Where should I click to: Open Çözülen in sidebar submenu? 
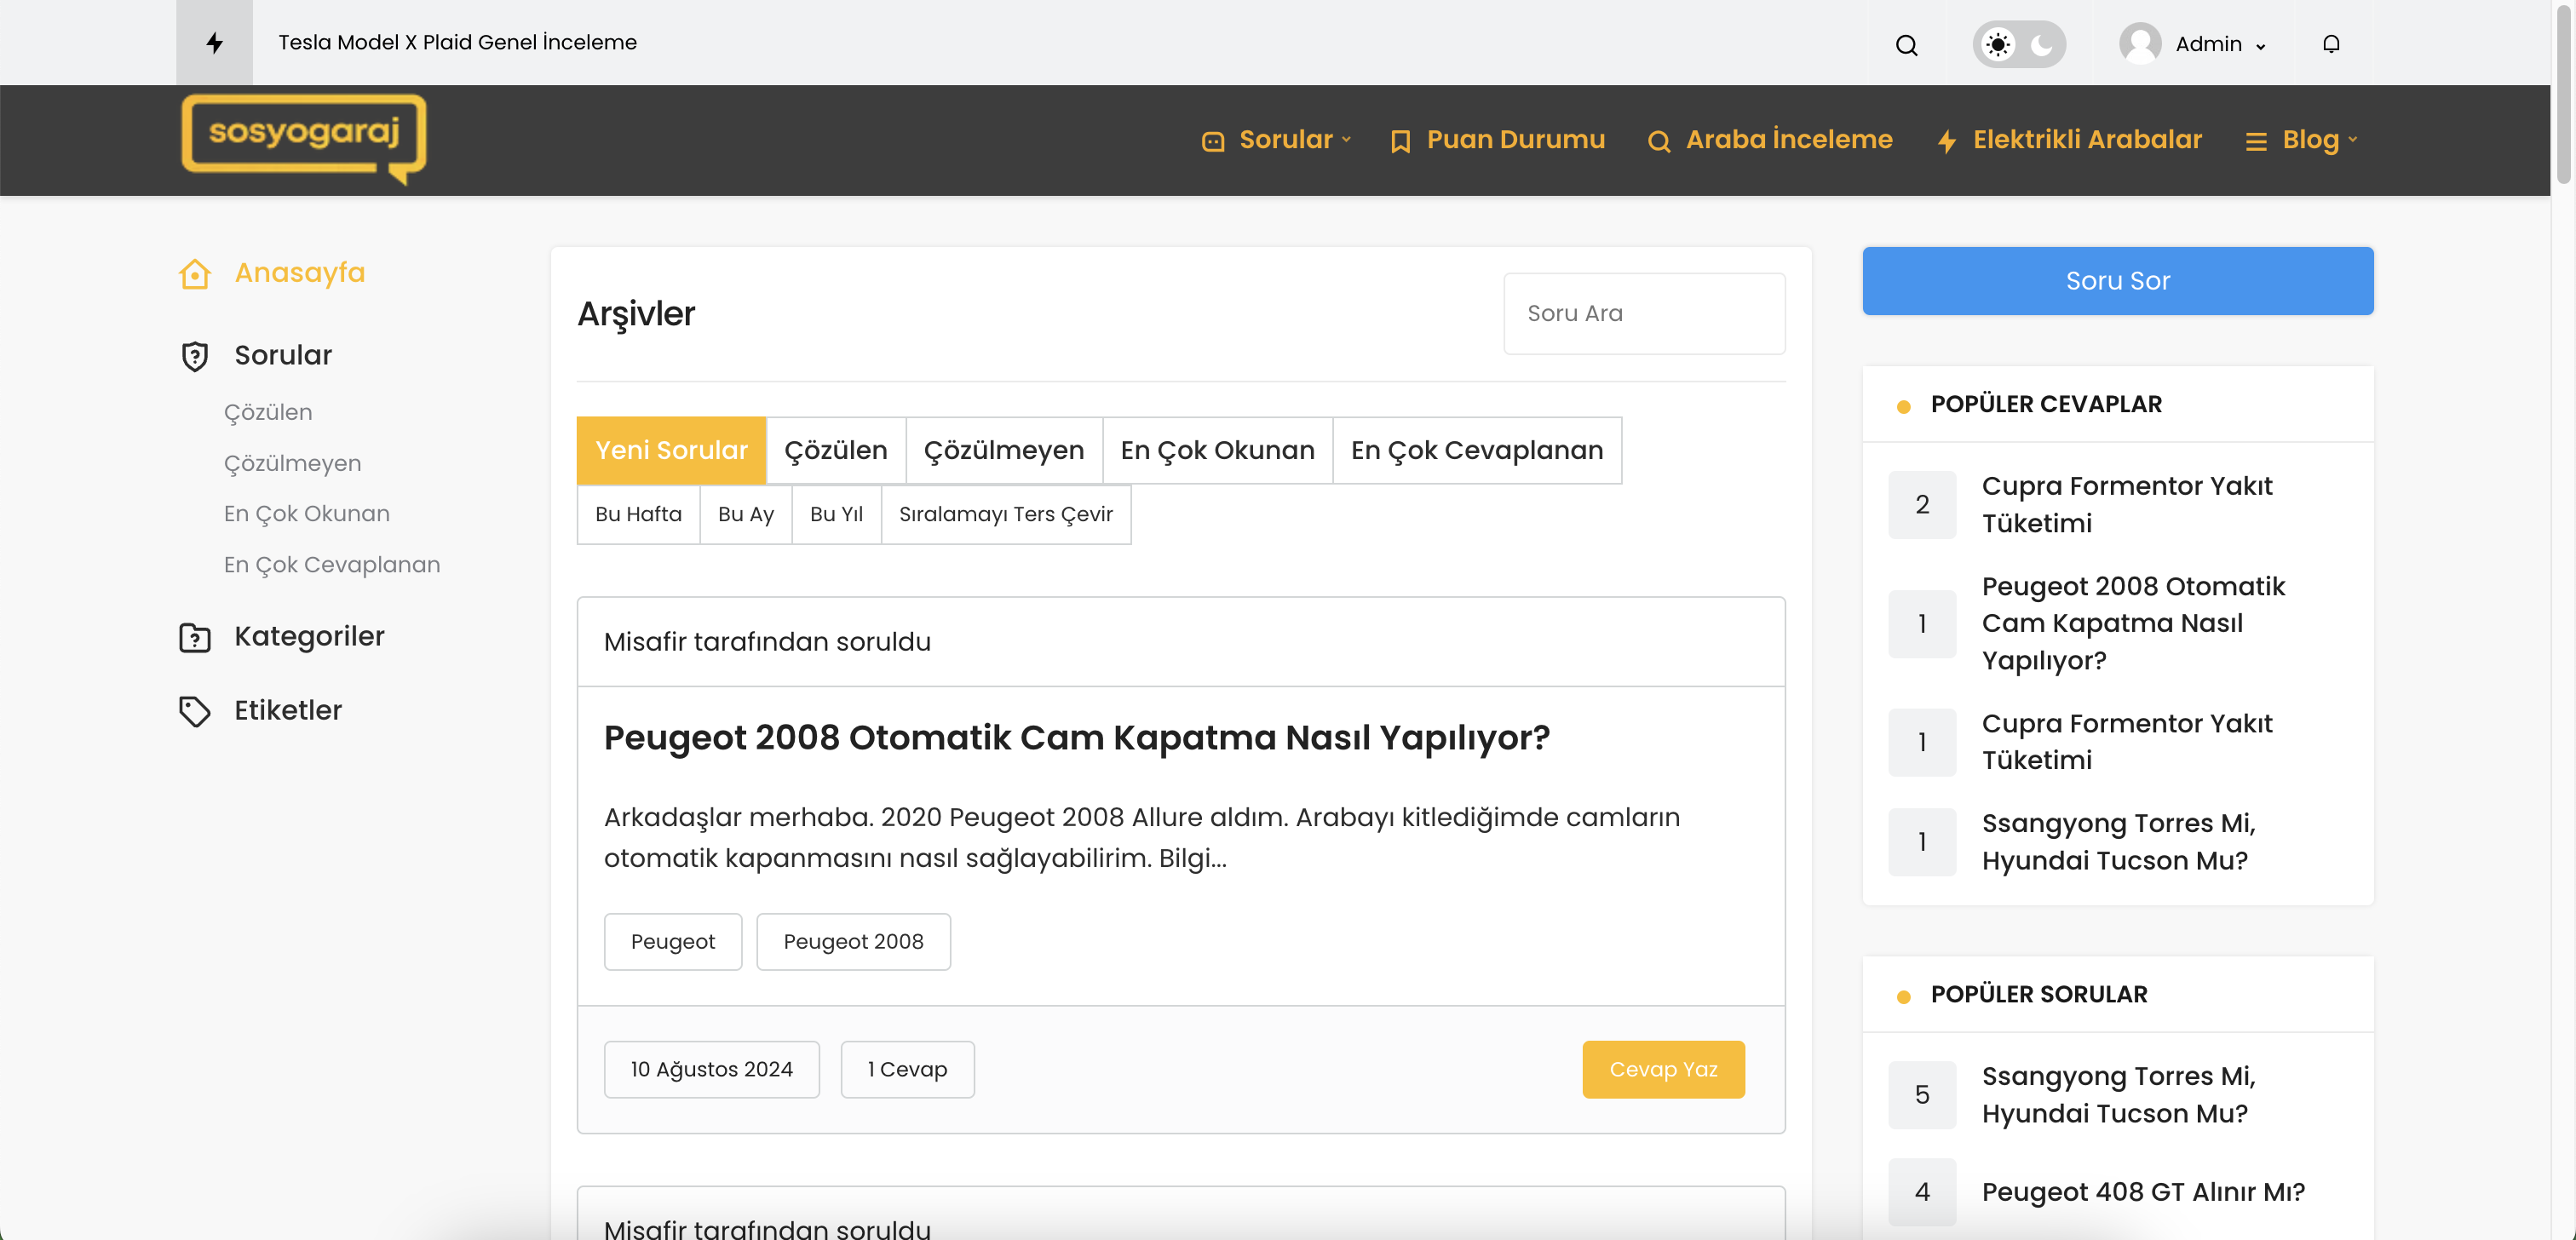268,412
